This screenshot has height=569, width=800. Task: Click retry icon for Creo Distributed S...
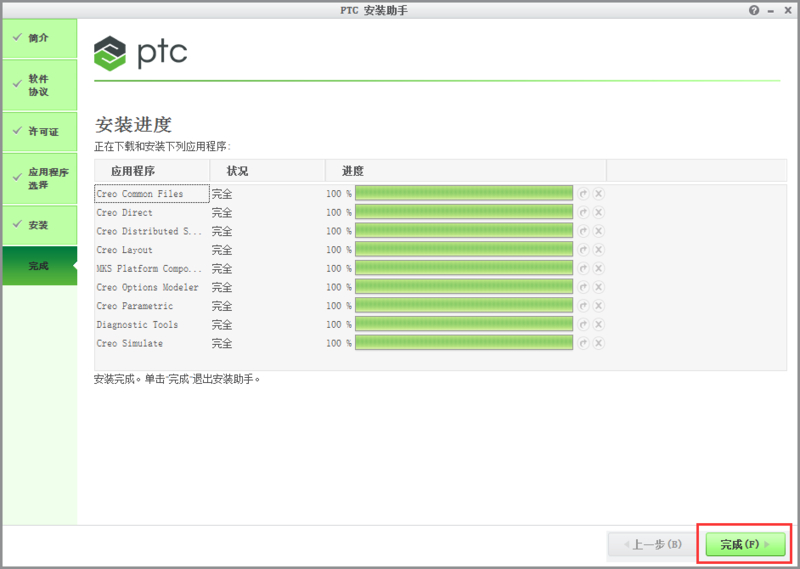tap(583, 231)
